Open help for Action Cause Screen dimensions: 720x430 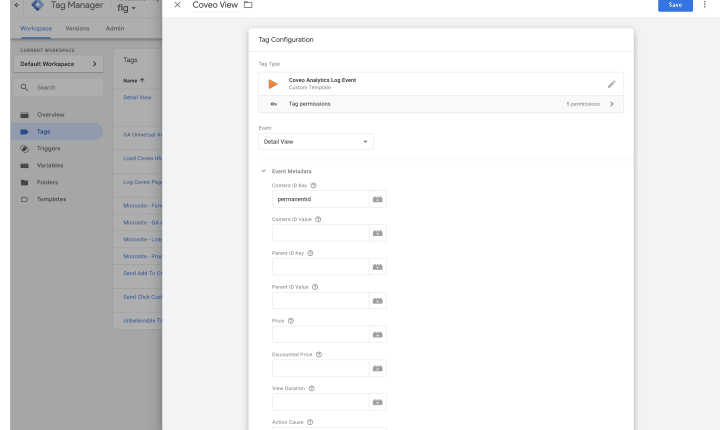[x=310, y=422]
